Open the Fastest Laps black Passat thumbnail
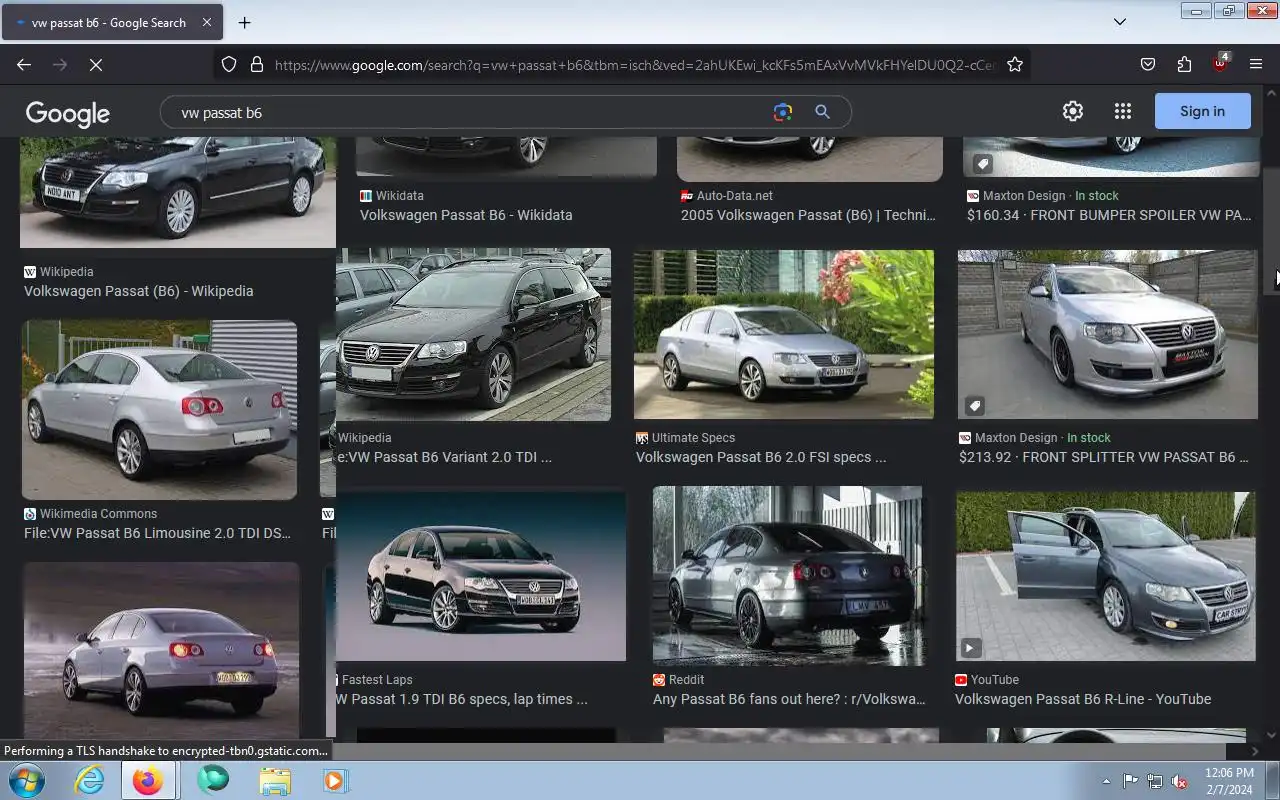The width and height of the screenshot is (1280, 800). 481,575
